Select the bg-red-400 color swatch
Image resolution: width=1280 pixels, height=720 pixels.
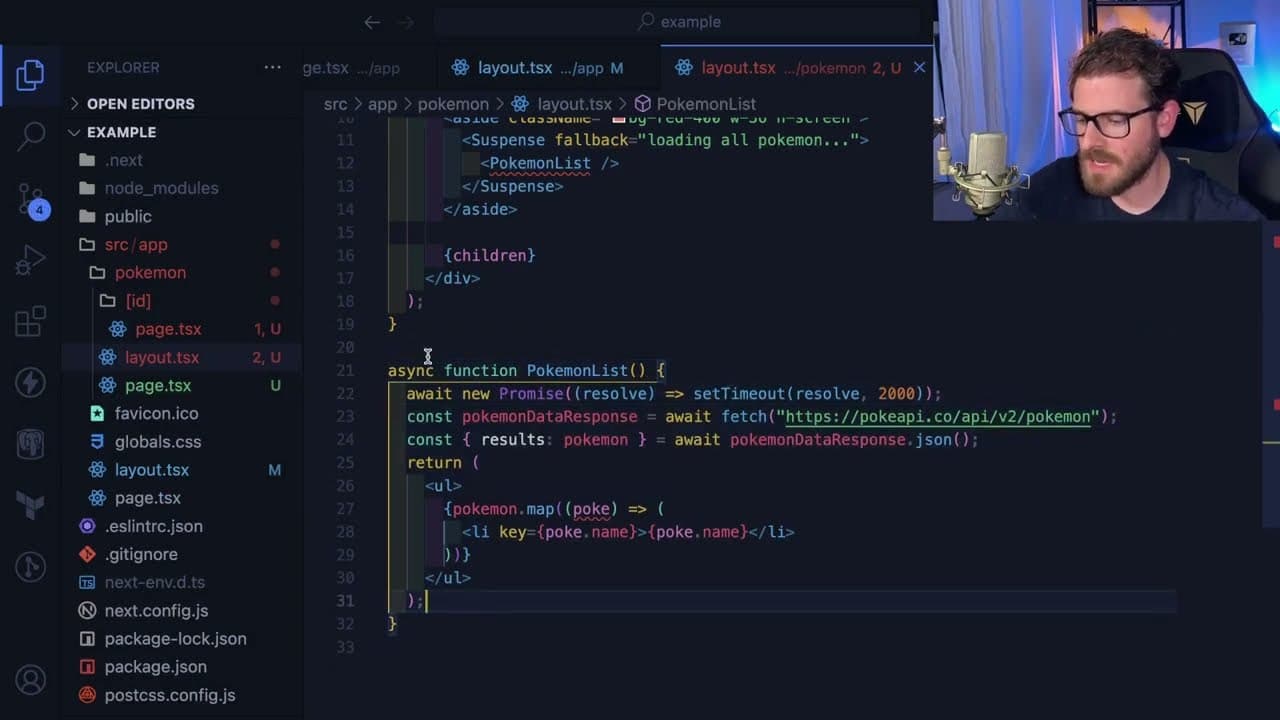[618, 121]
